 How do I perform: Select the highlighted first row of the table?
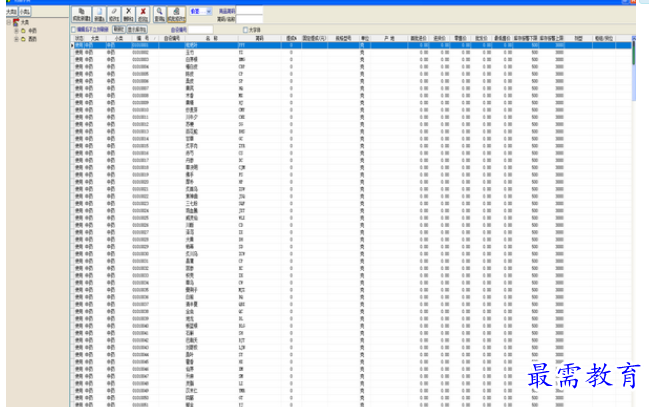[353, 45]
